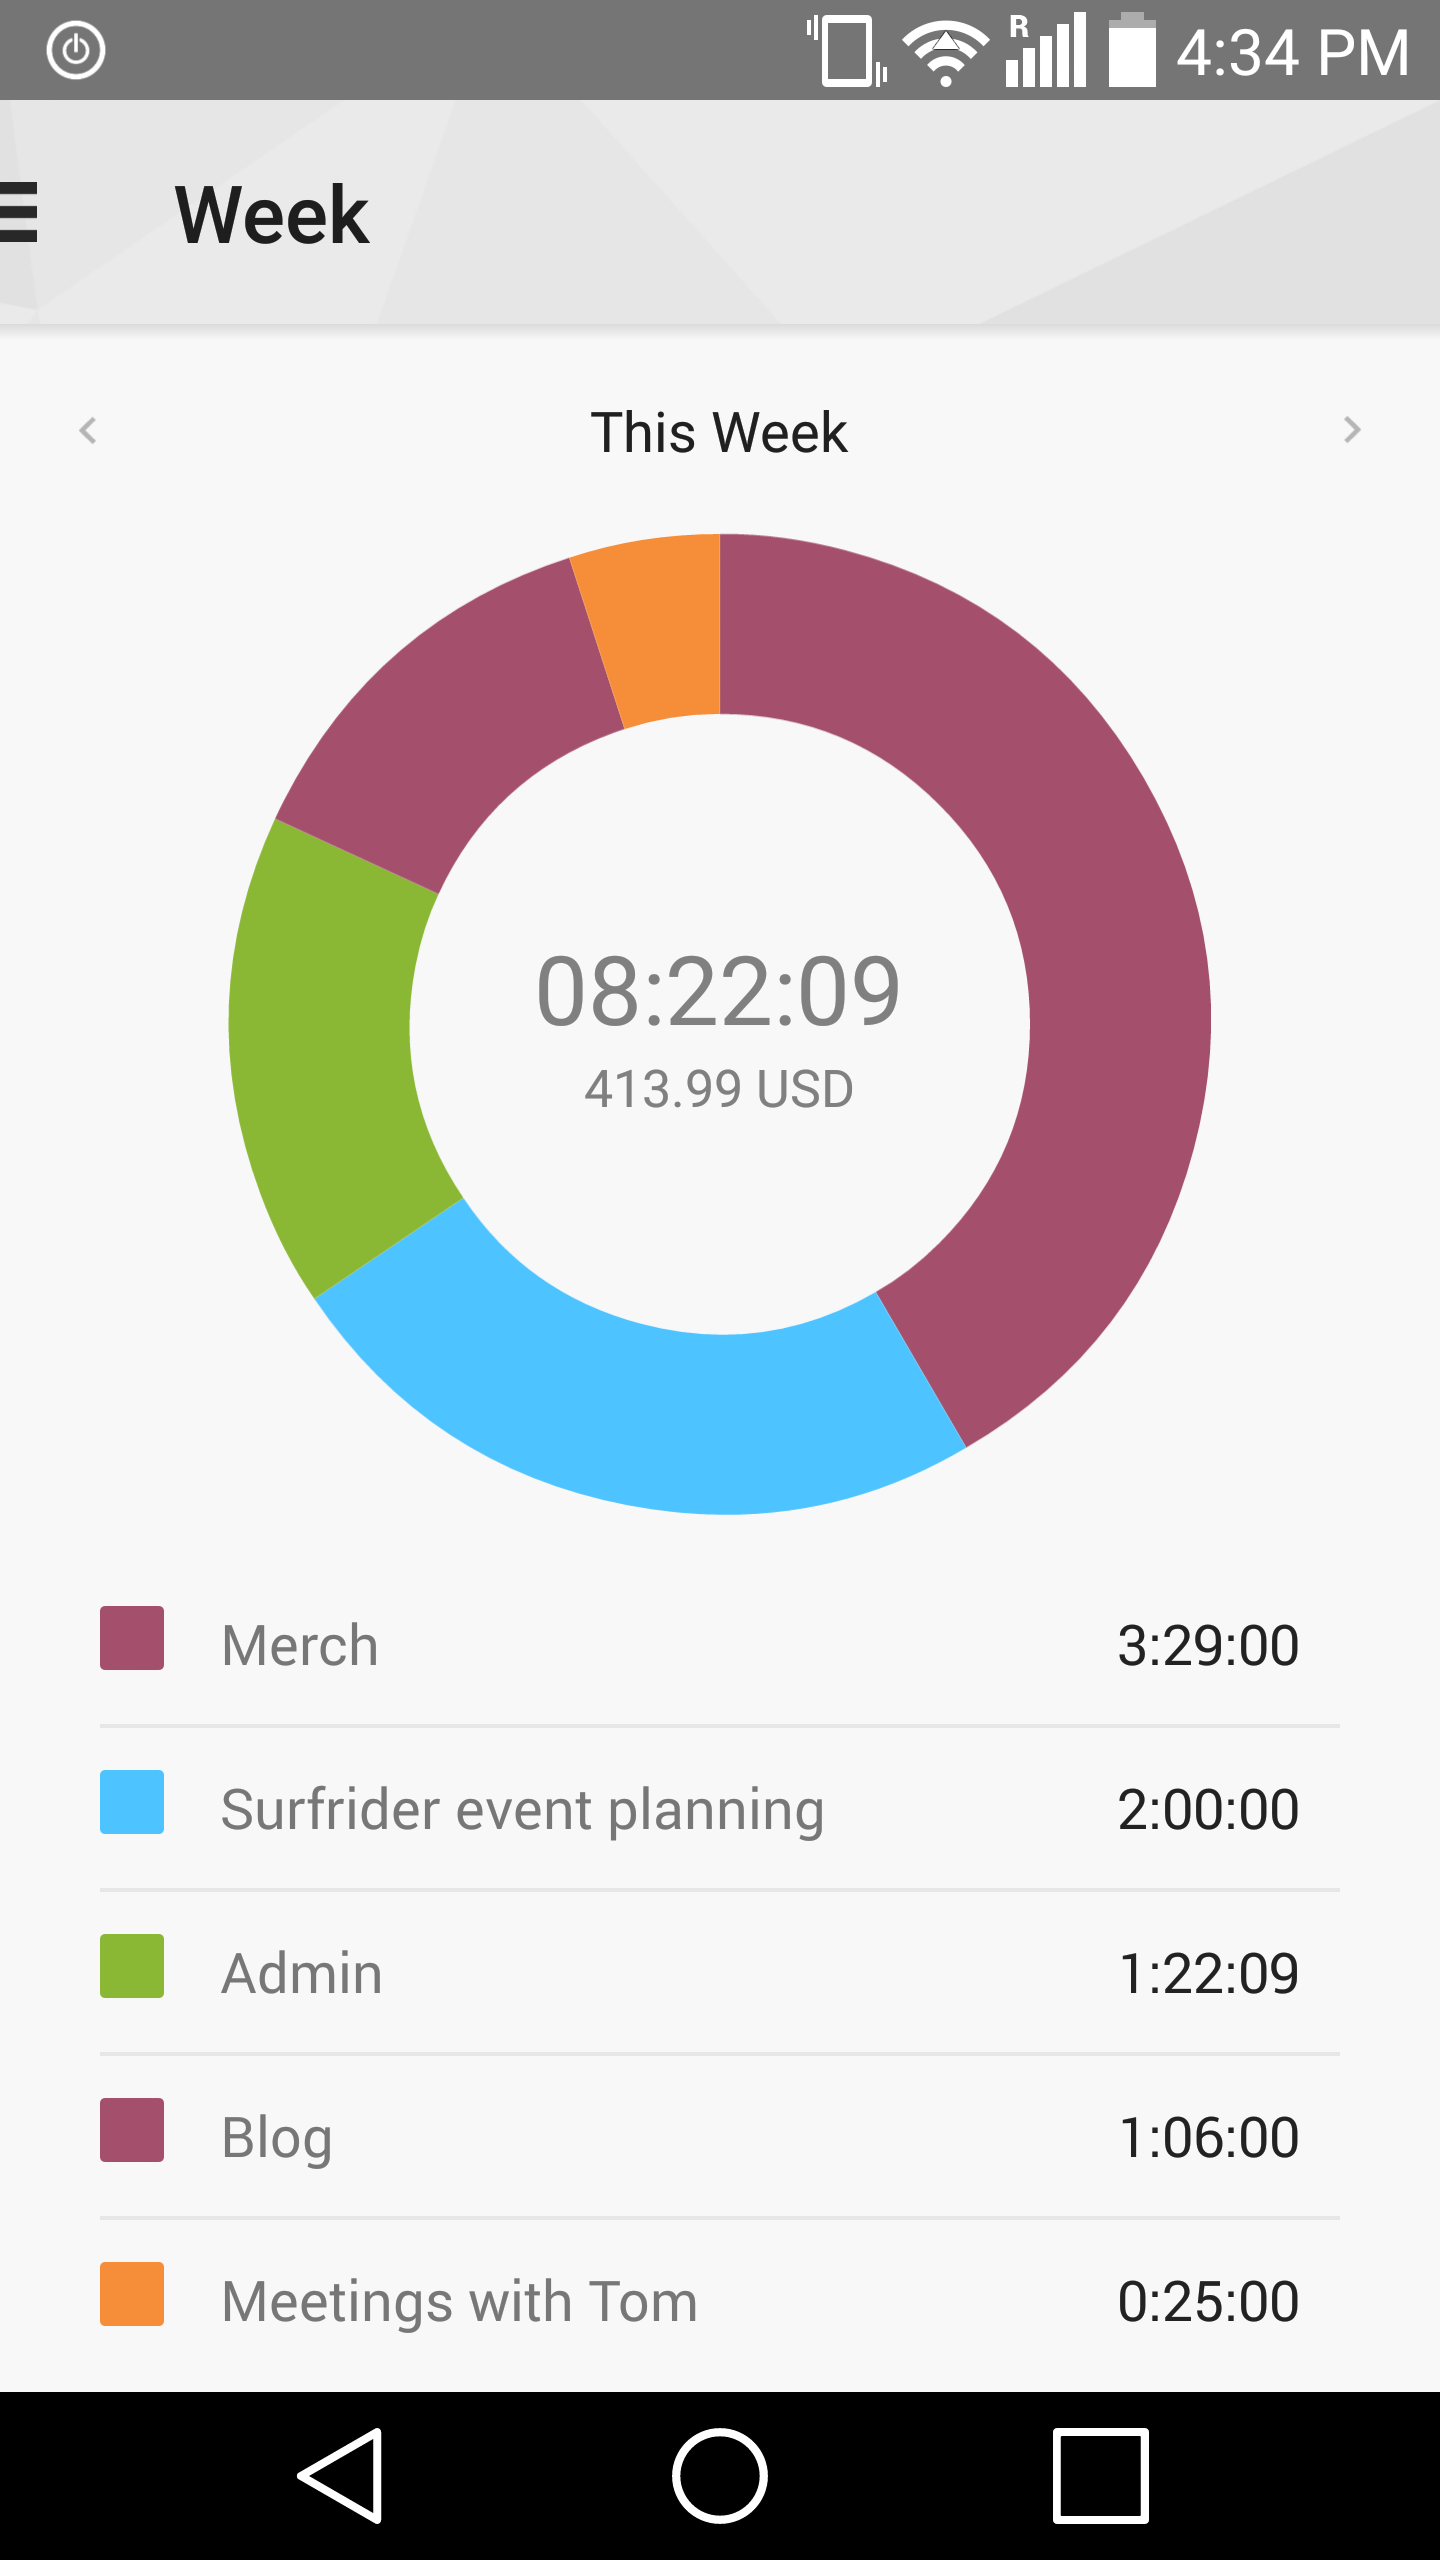Screen dimensions: 1440x2560
Task: Go to previous week with left chevron
Action: 88,431
